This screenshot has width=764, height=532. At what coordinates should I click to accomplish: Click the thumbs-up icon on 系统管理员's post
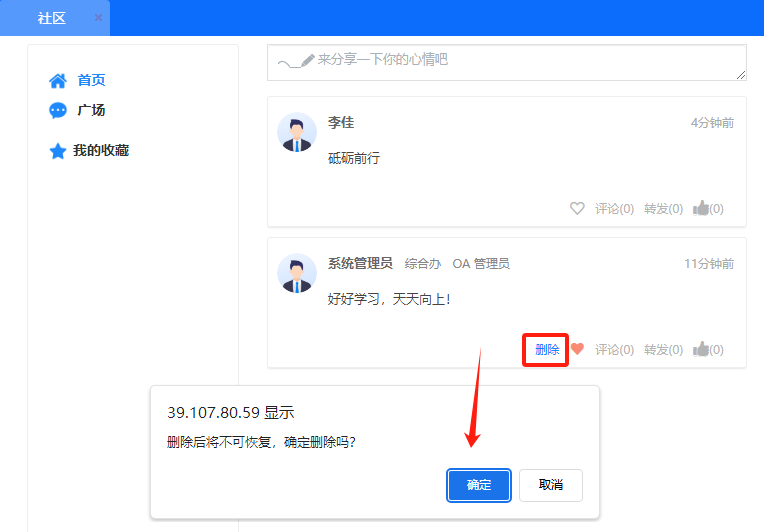click(x=701, y=350)
